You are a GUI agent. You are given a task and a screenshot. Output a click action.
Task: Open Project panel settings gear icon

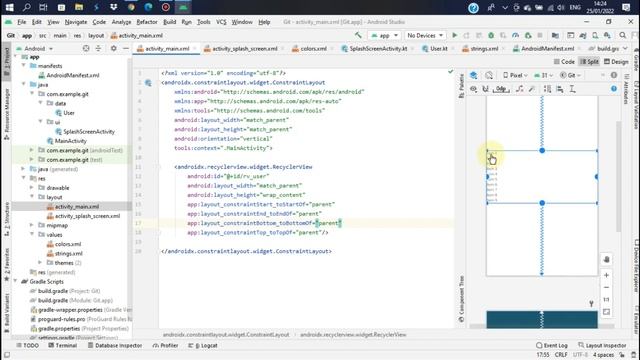coord(113,48)
